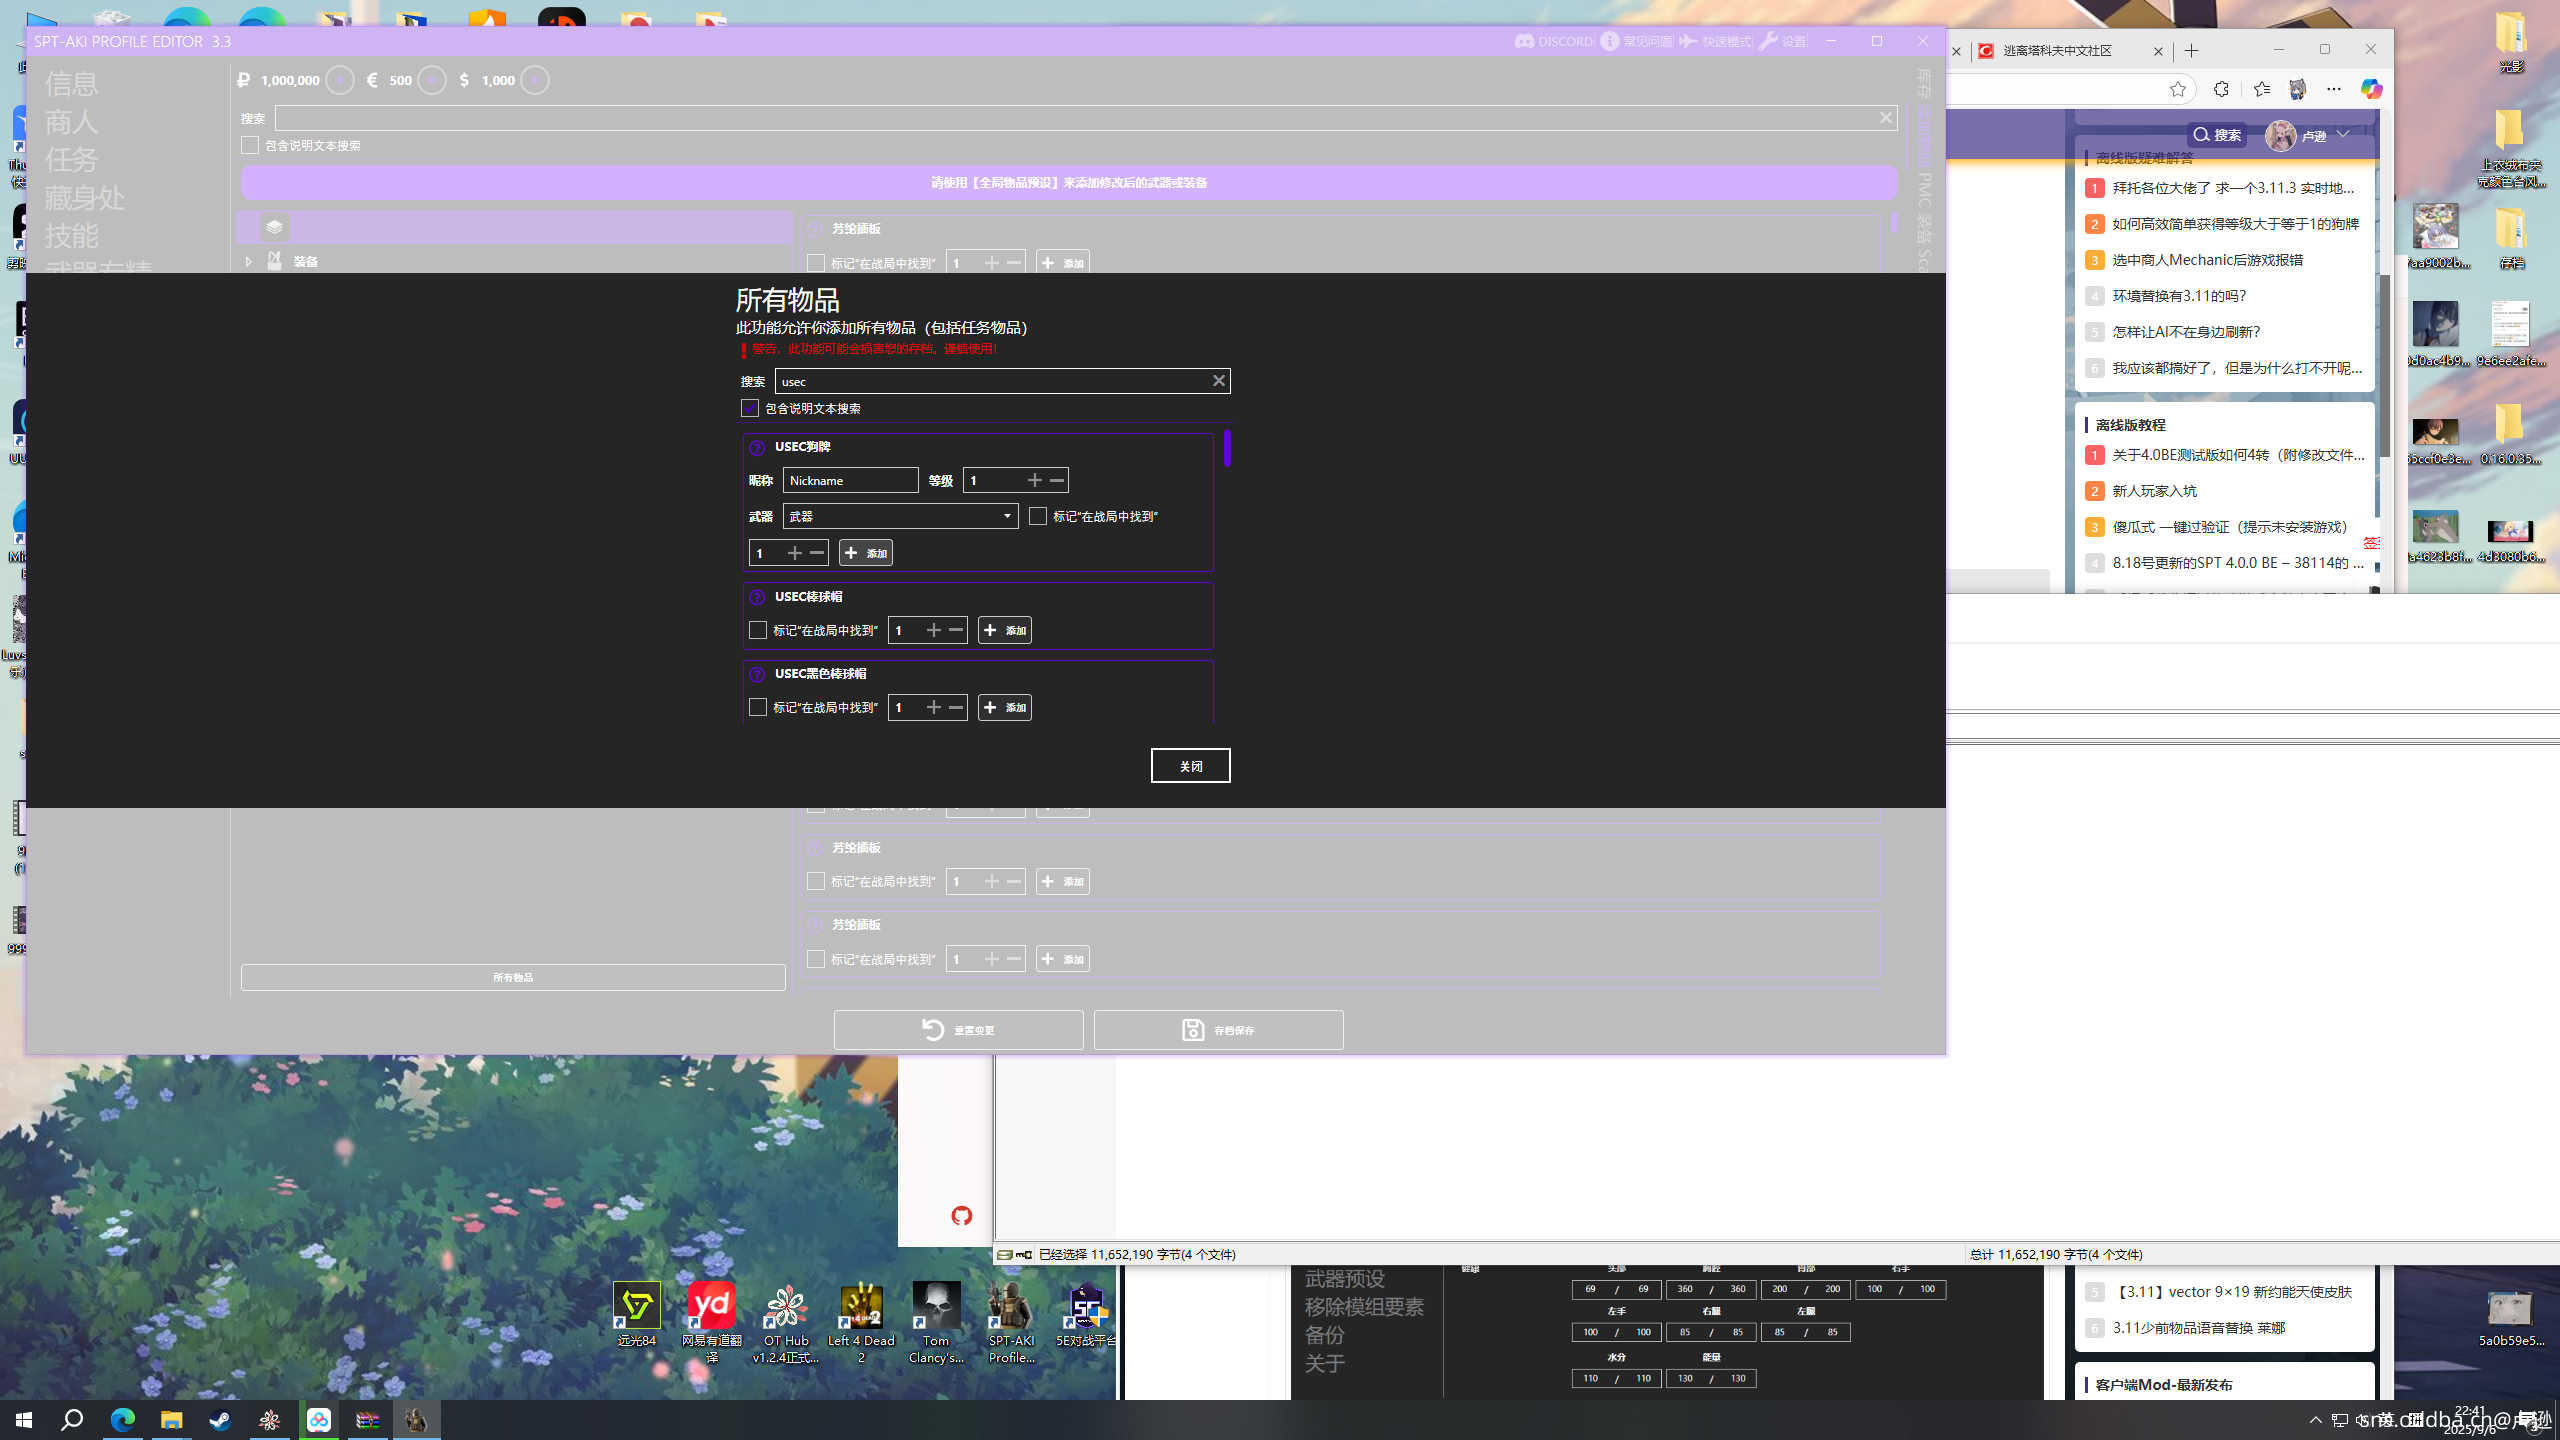The width and height of the screenshot is (2560, 1440).
Task: Click the reset changes button with the undo arrow
Action: pyautogui.click(x=958, y=1030)
